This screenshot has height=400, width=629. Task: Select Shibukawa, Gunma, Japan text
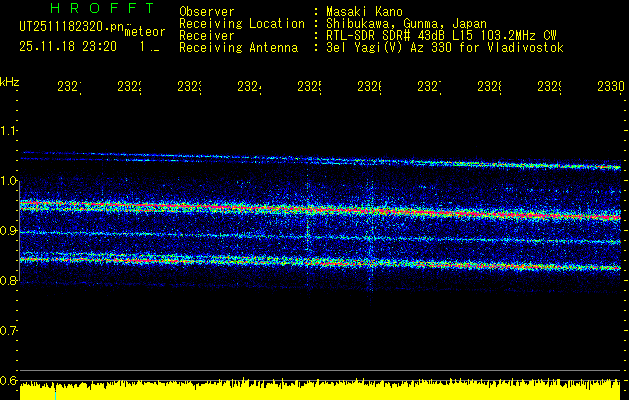[406, 24]
